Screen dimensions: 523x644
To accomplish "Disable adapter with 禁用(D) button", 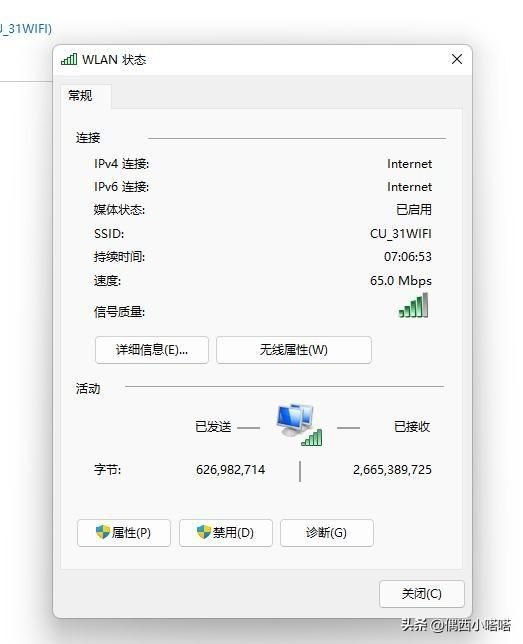I will click(x=226, y=533).
